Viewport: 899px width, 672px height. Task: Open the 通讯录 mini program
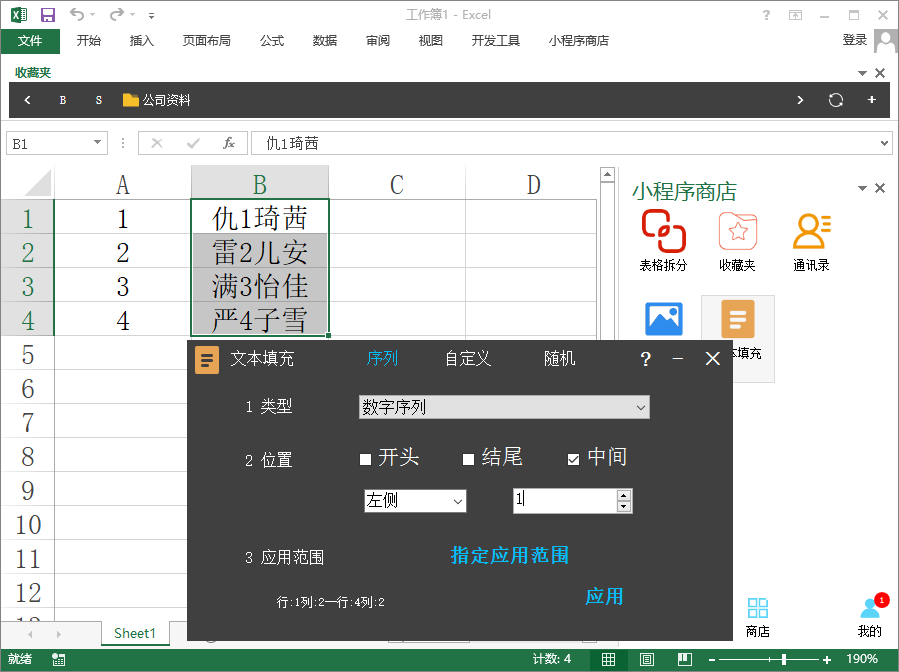(811, 240)
